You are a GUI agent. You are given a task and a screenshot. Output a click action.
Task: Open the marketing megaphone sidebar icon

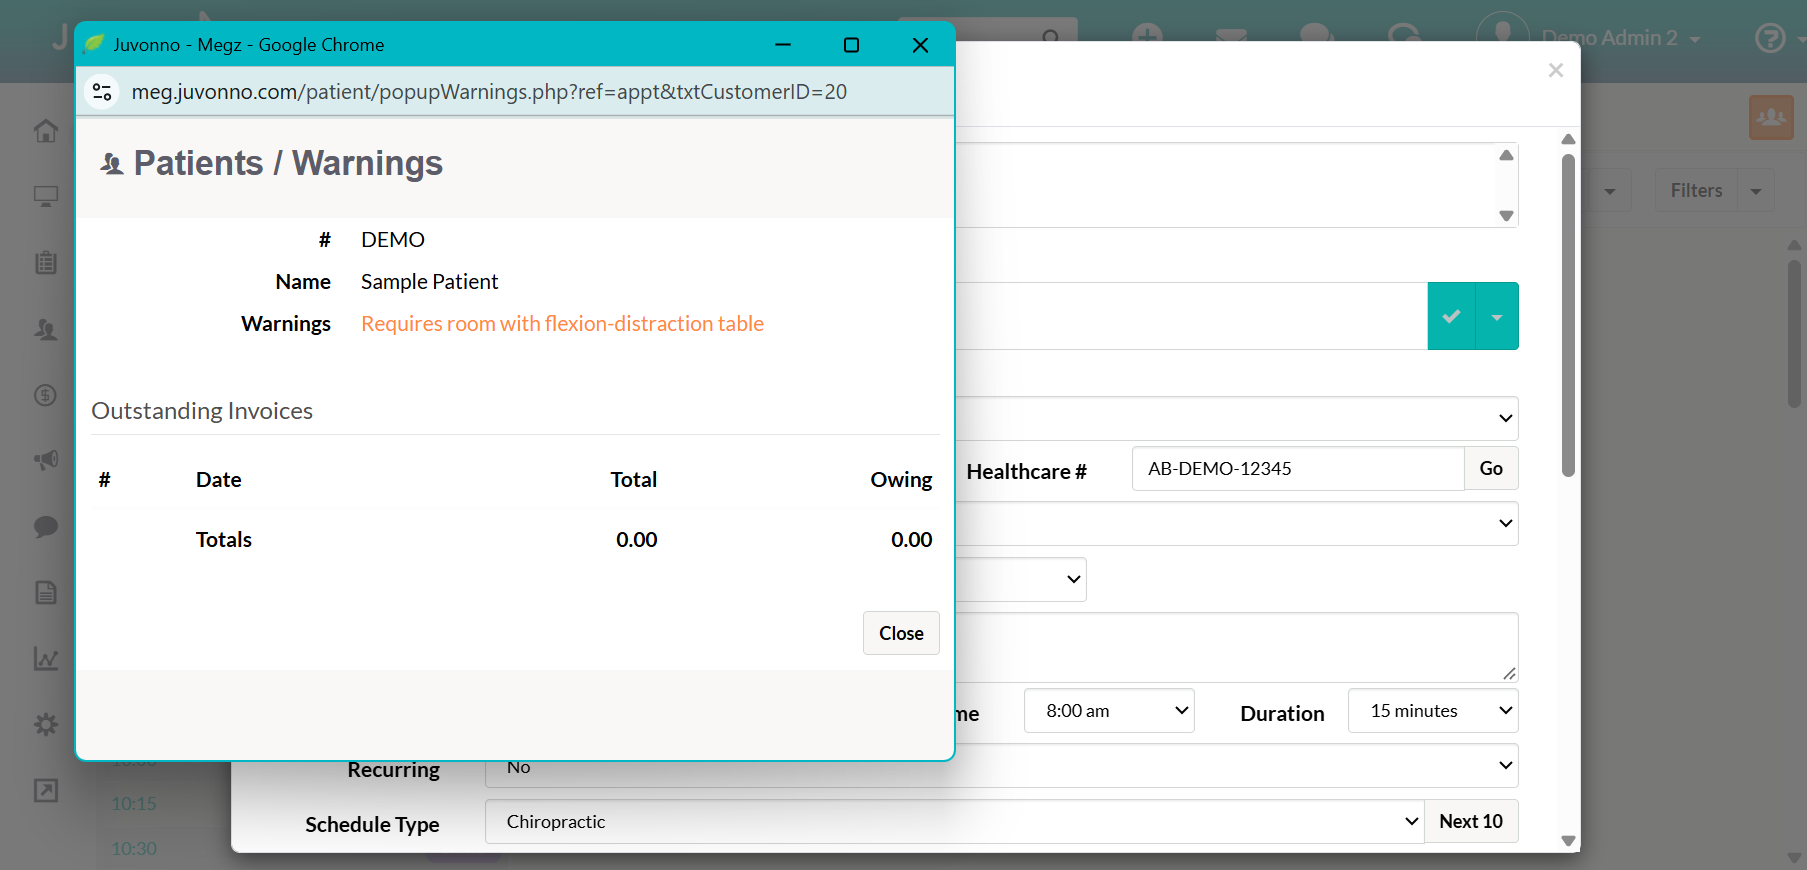46,460
